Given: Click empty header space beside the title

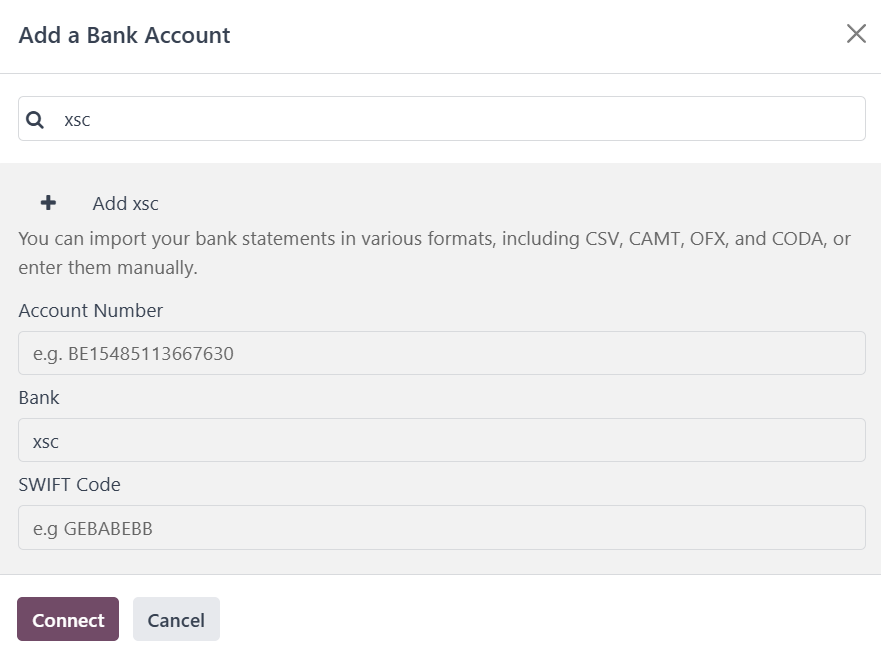Looking at the screenshot, I should click(540, 35).
